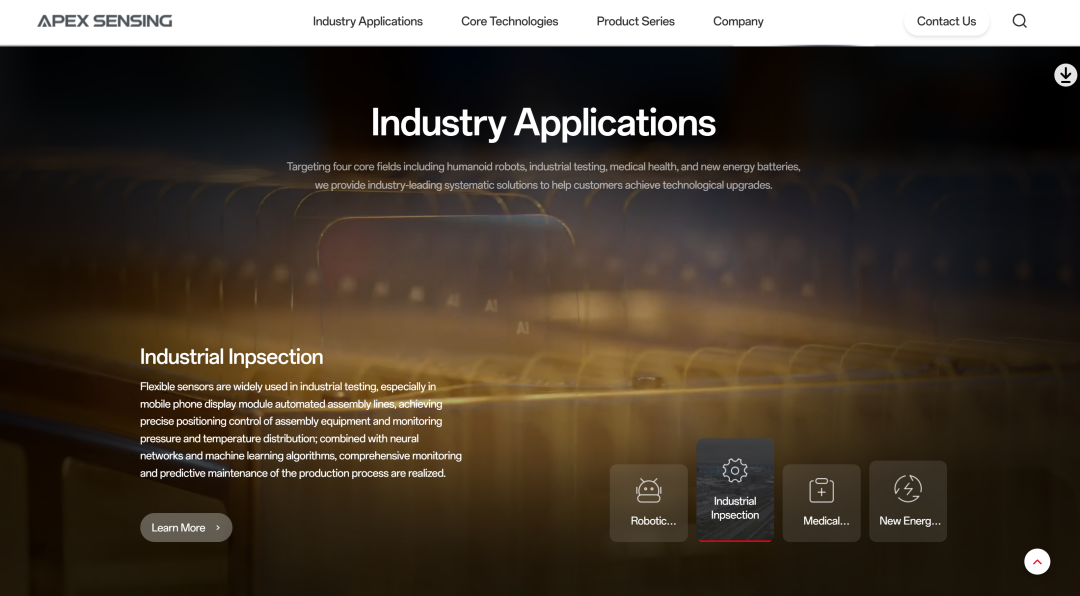Screen dimensions: 1080x596
Task: Expand the Company menu
Action: (738, 21)
